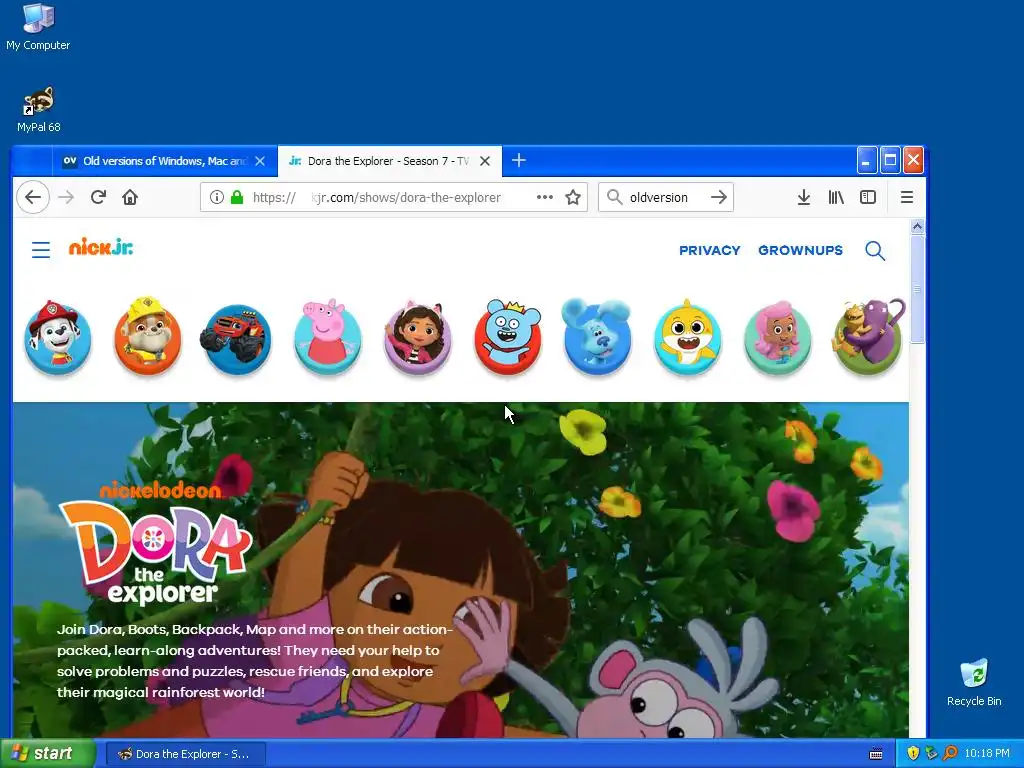Go to browser home page
The image size is (1024, 768).
[130, 197]
